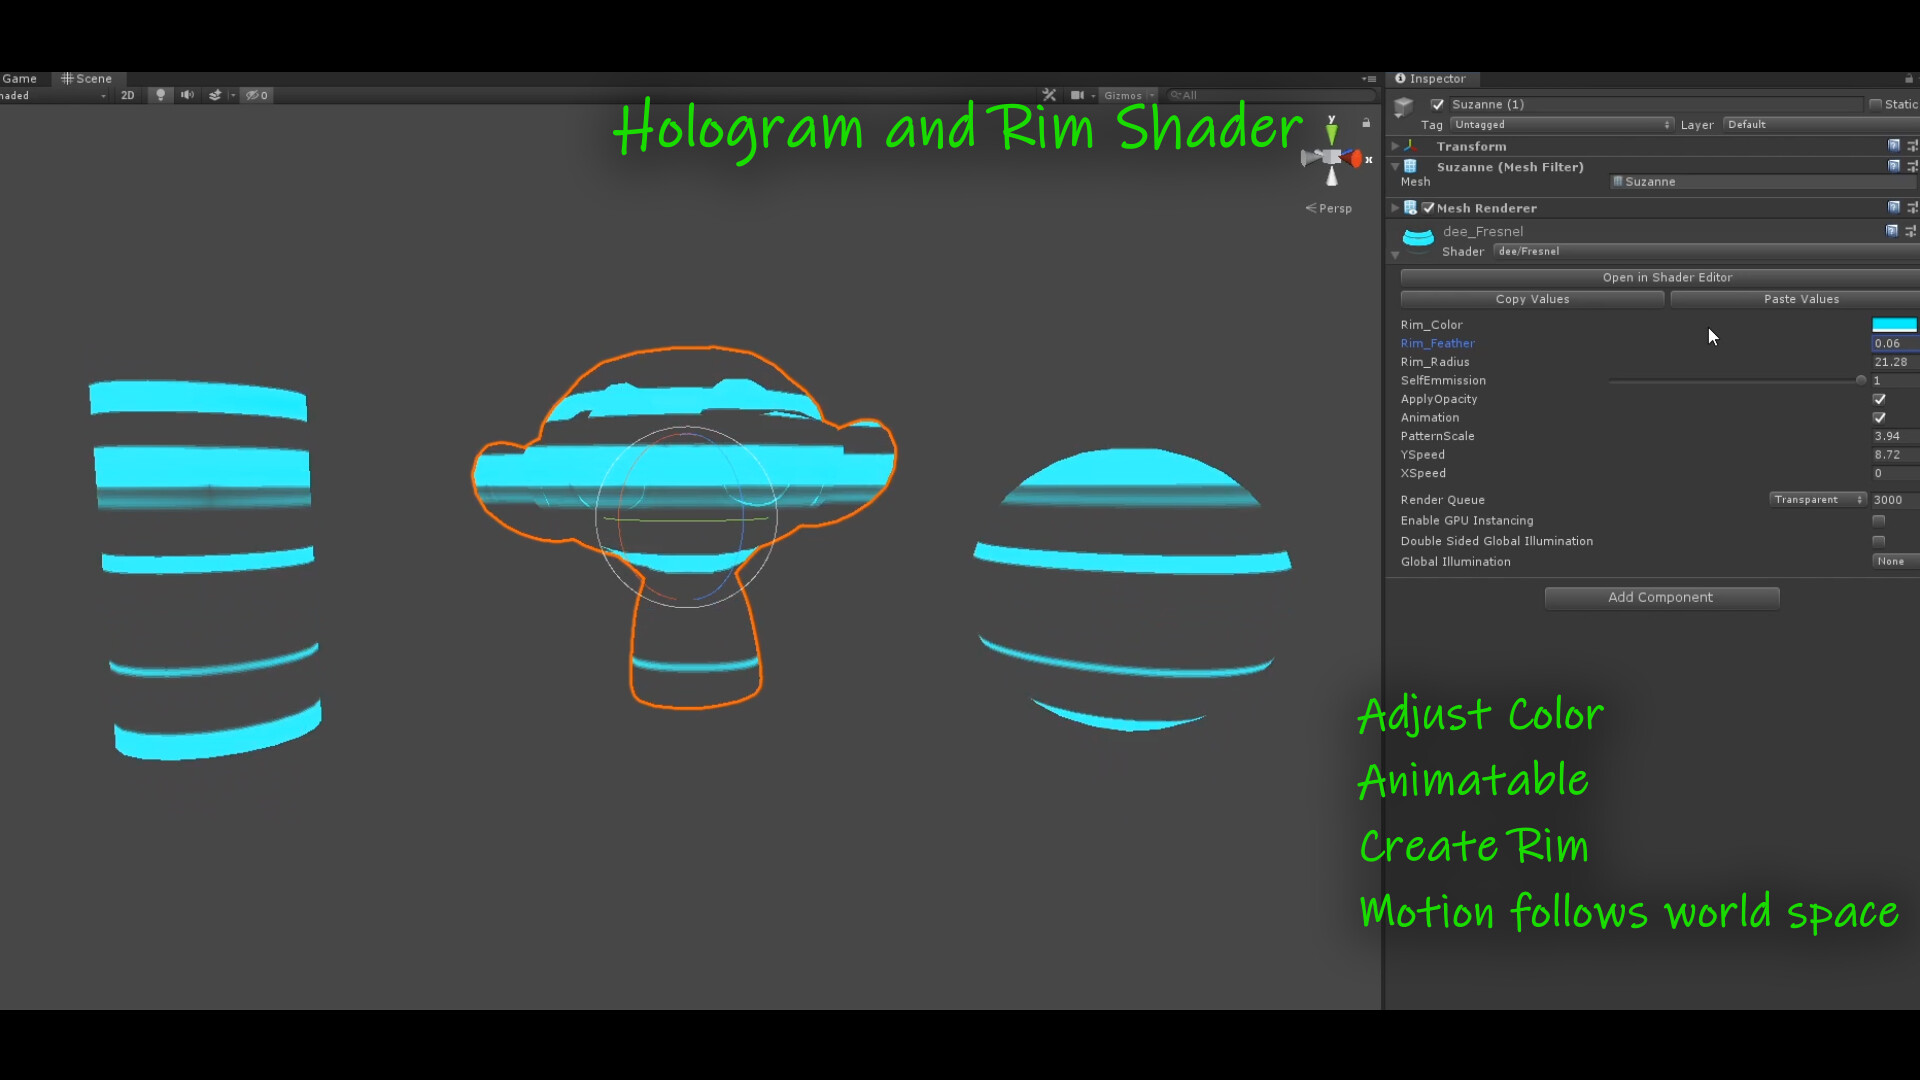Open the Scene view tools (wrench) icon
This screenshot has height=1080, width=1920.
(x=1049, y=94)
